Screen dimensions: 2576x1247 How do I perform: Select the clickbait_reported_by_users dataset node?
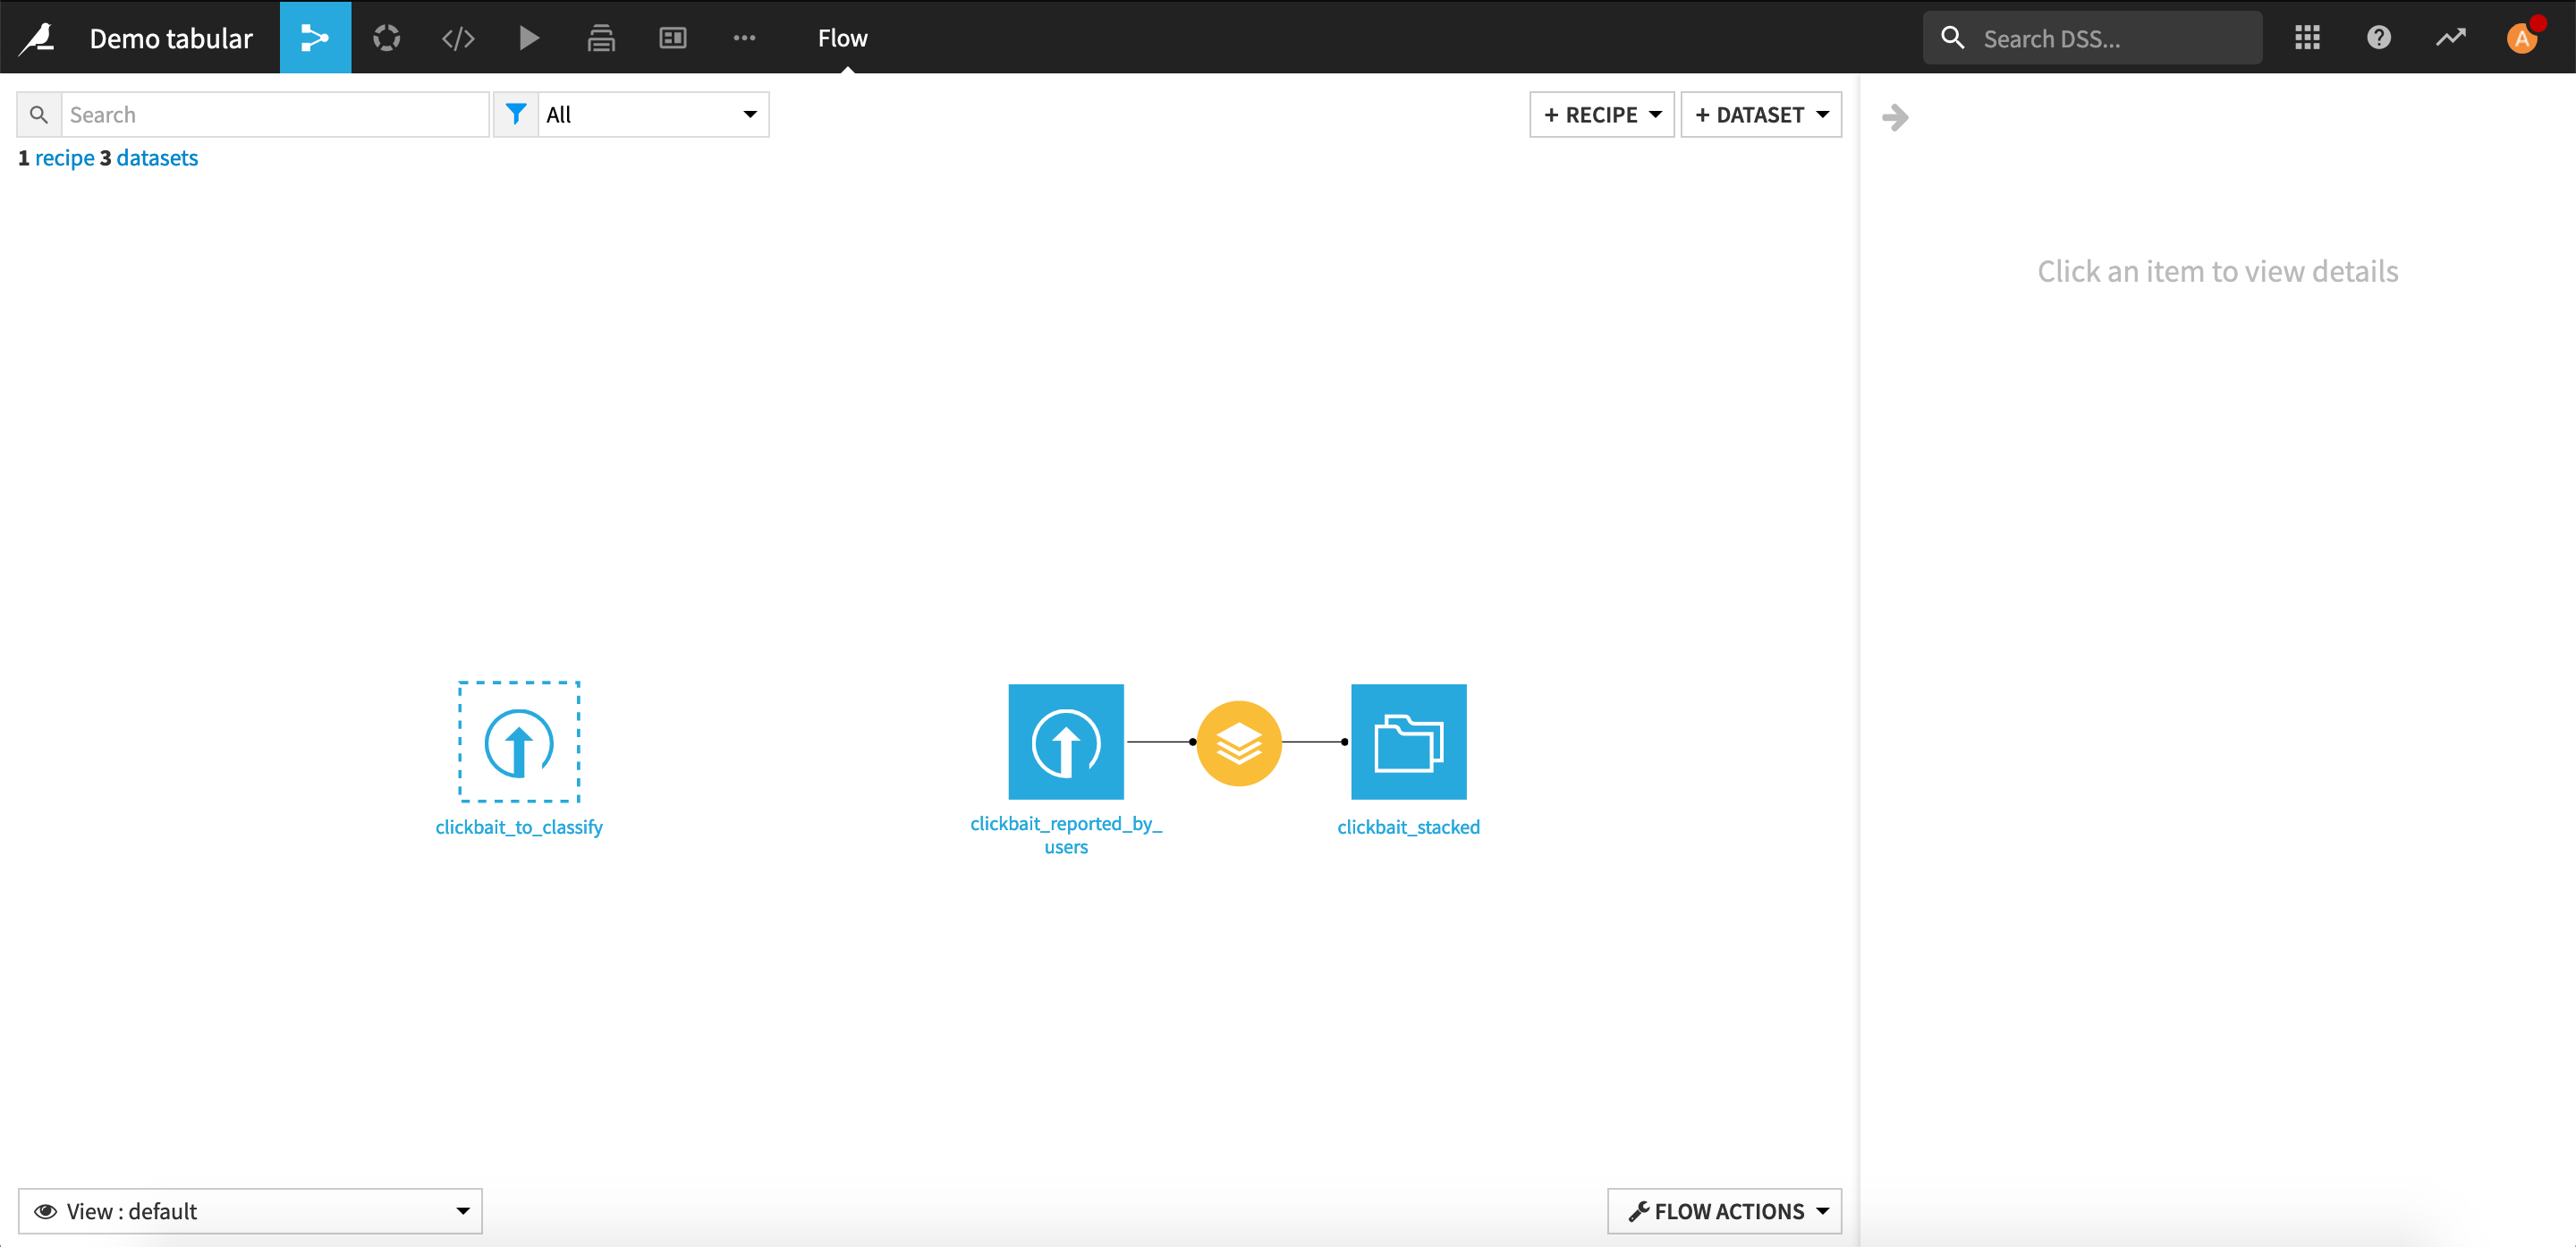point(1066,742)
